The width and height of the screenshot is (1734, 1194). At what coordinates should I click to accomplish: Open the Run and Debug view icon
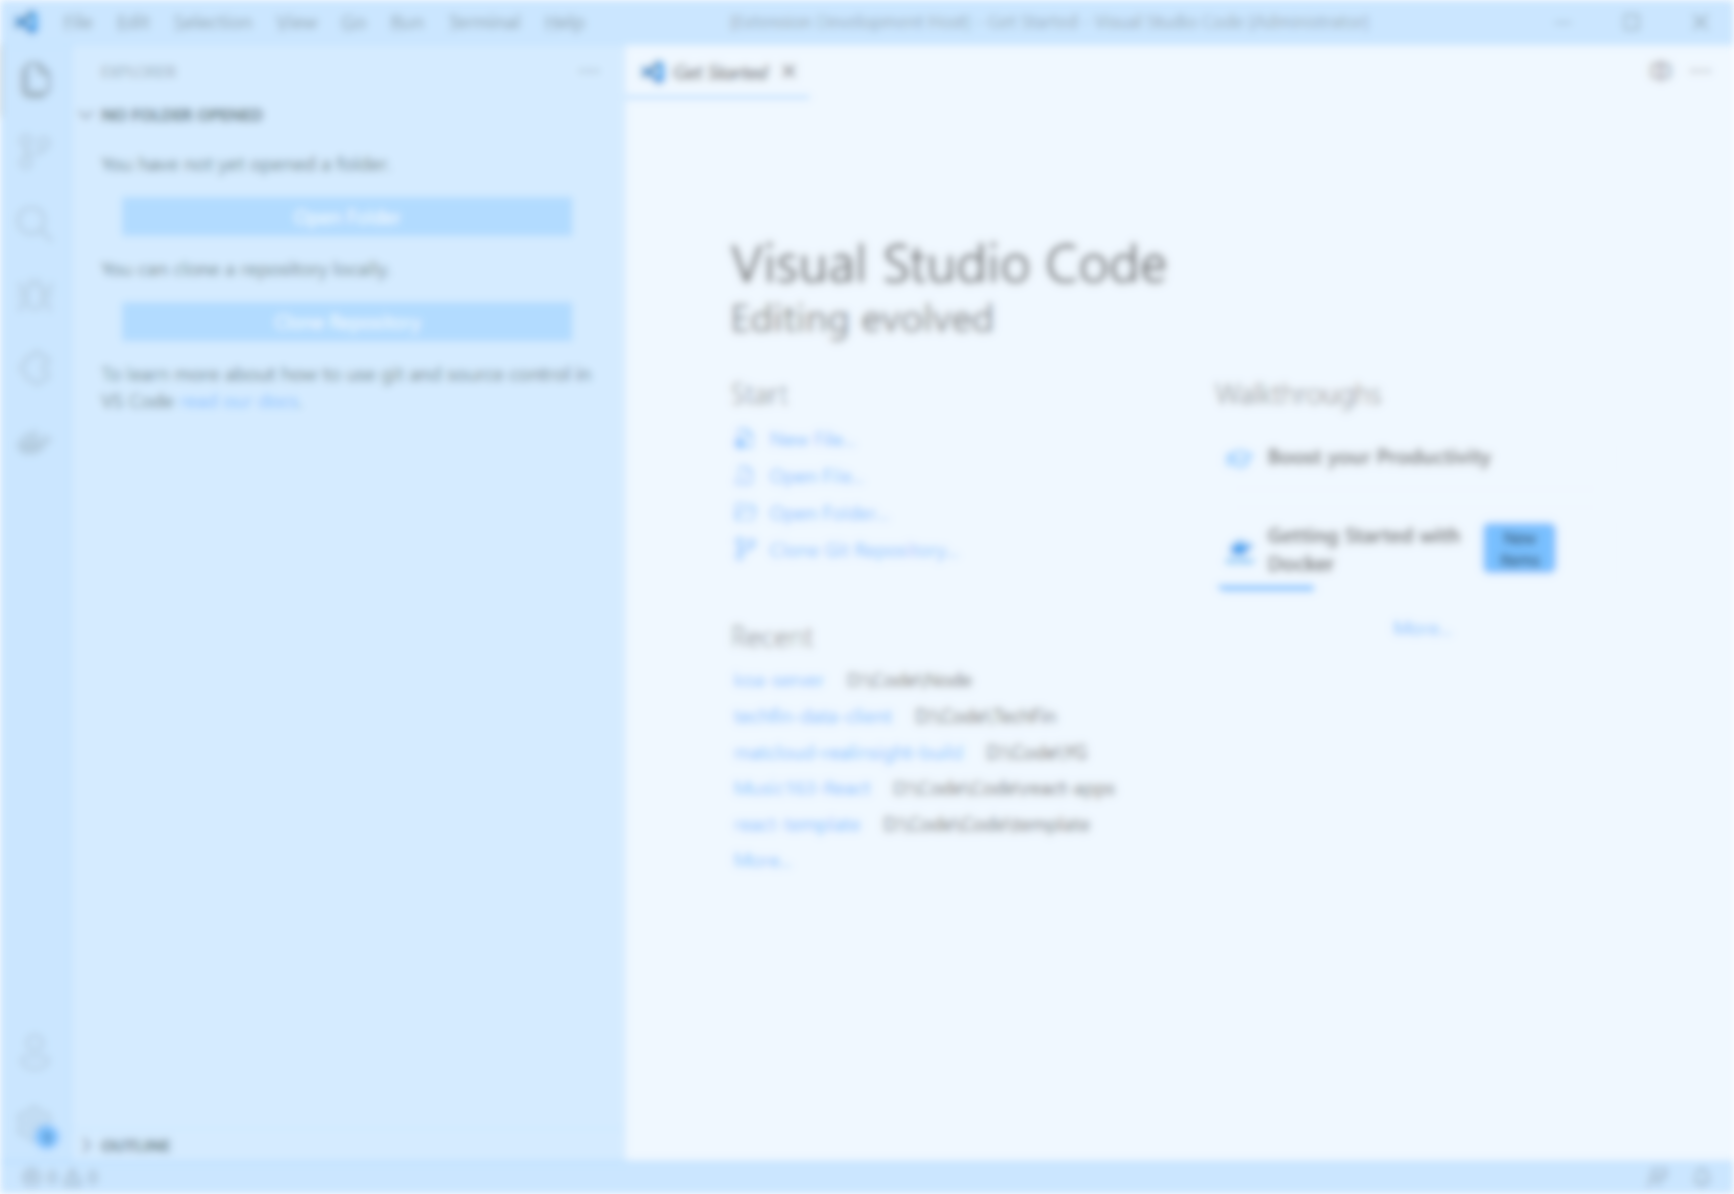coord(35,296)
